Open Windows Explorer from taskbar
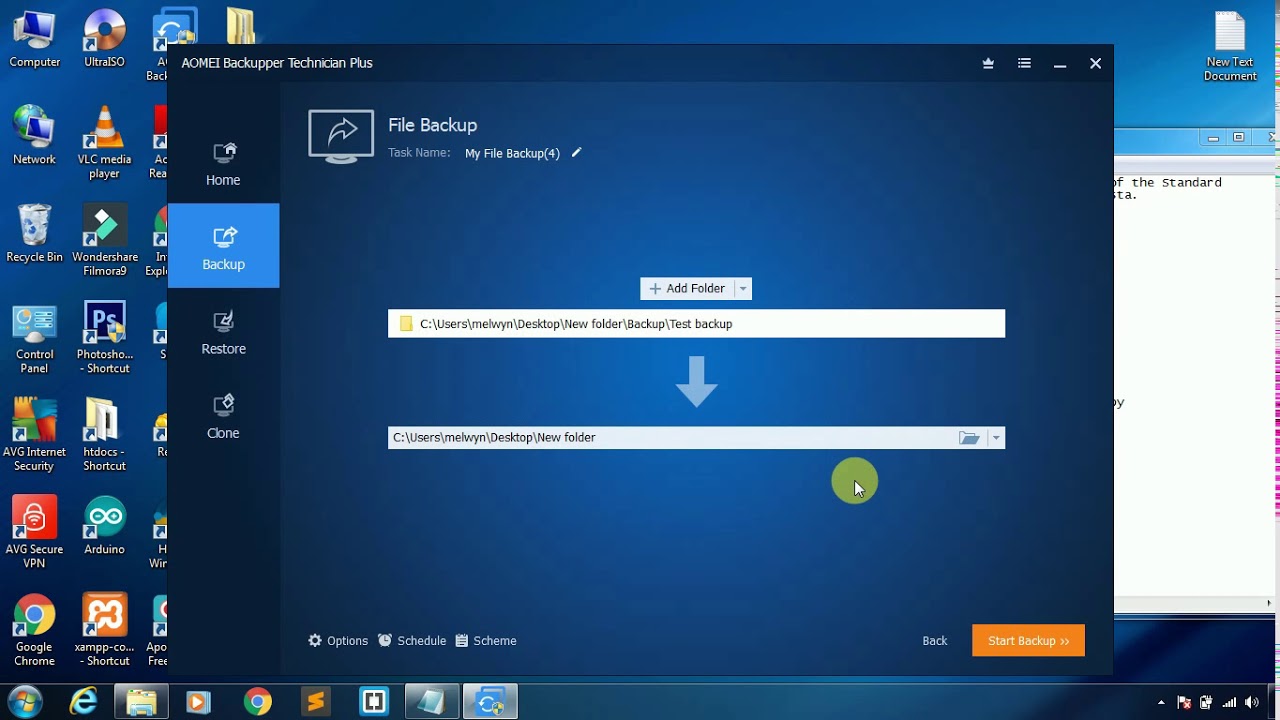Image resolution: width=1280 pixels, height=720 pixels. (141, 702)
